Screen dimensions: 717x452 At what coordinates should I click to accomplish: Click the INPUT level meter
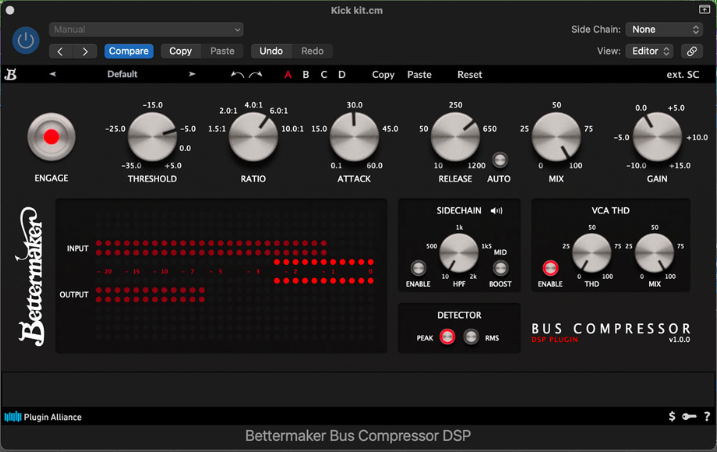[211, 248]
